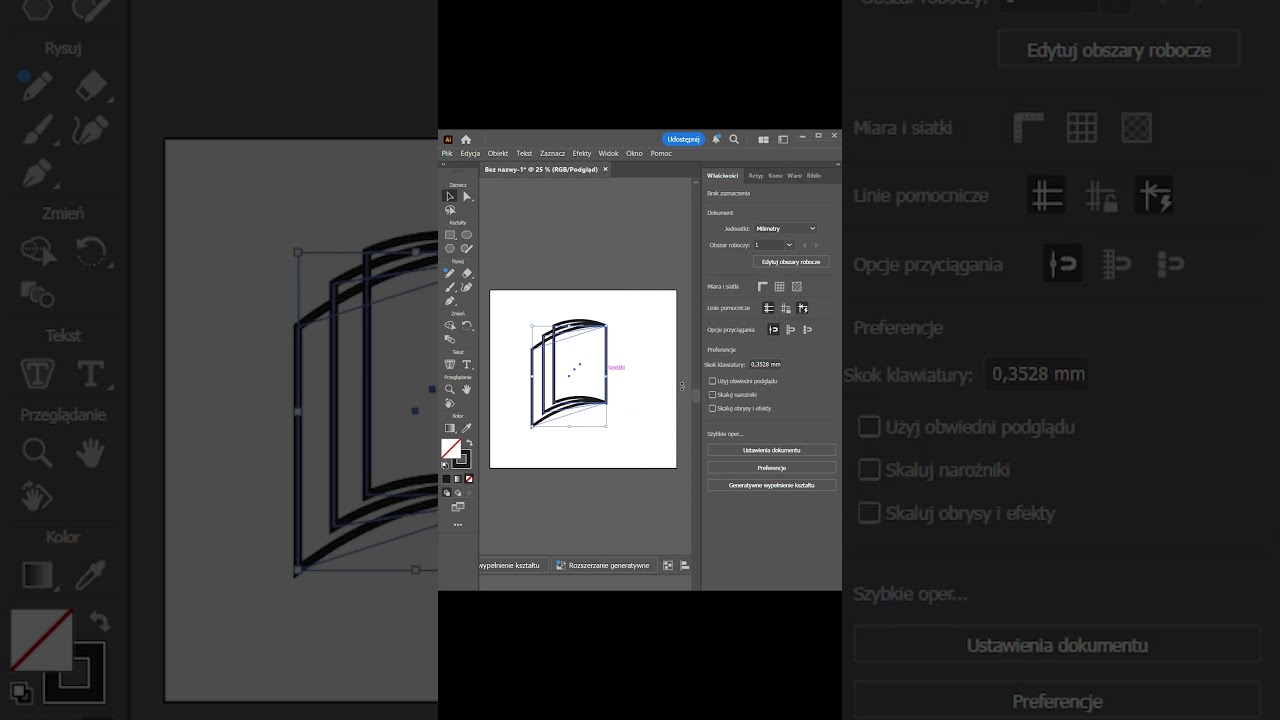Click the canvas vertical scrollbar thumb
Viewport: 1280px width, 720px height.
coord(696,395)
